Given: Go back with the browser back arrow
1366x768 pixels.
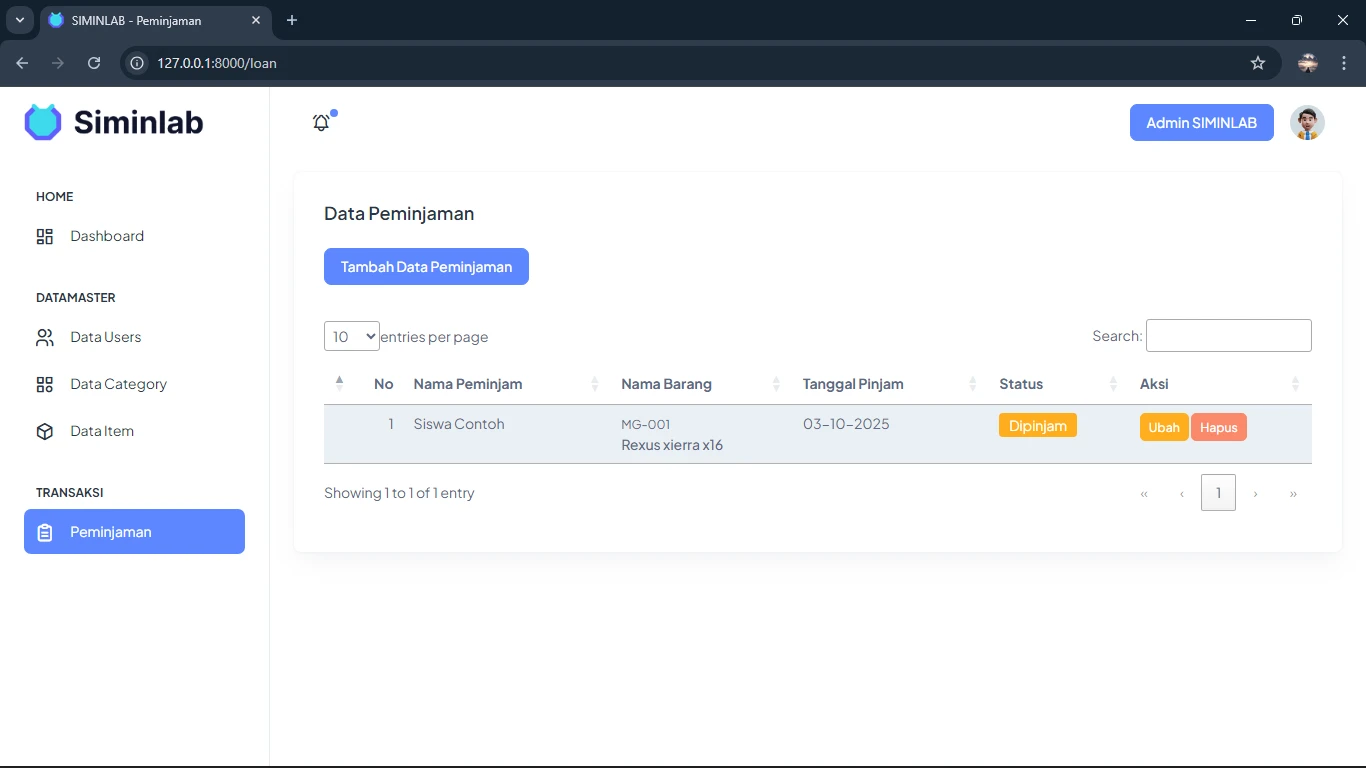Looking at the screenshot, I should click(22, 63).
